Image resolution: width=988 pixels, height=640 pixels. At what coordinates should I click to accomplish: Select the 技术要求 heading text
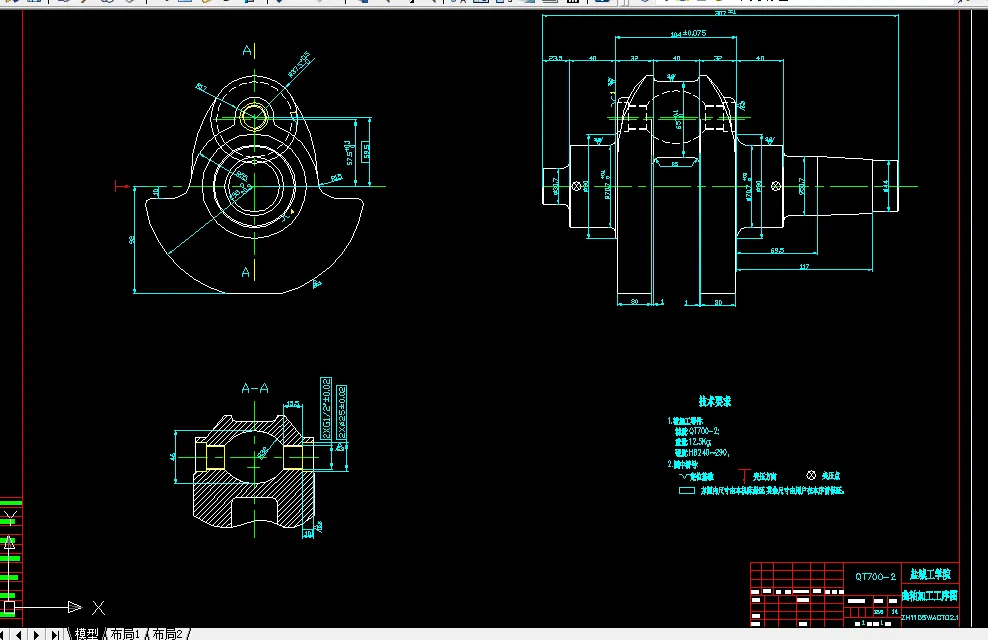pos(715,401)
